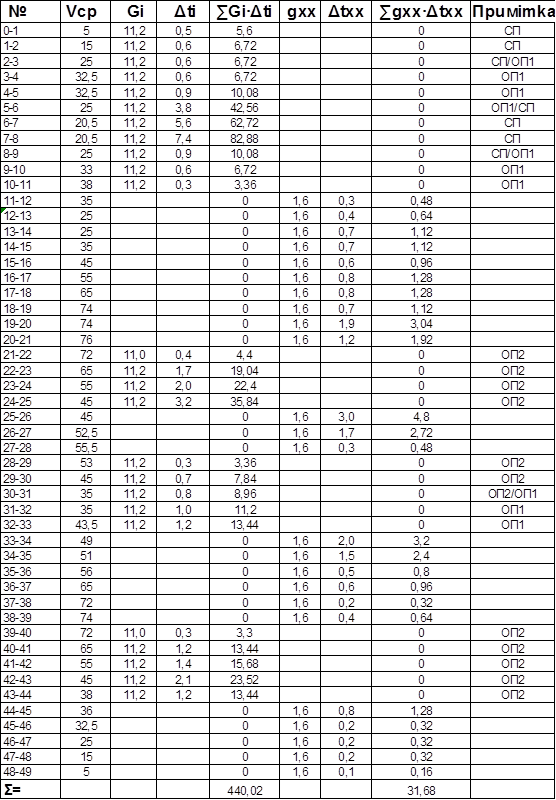Select the Vcp column header cell
The image size is (556, 800).
(86, 13)
